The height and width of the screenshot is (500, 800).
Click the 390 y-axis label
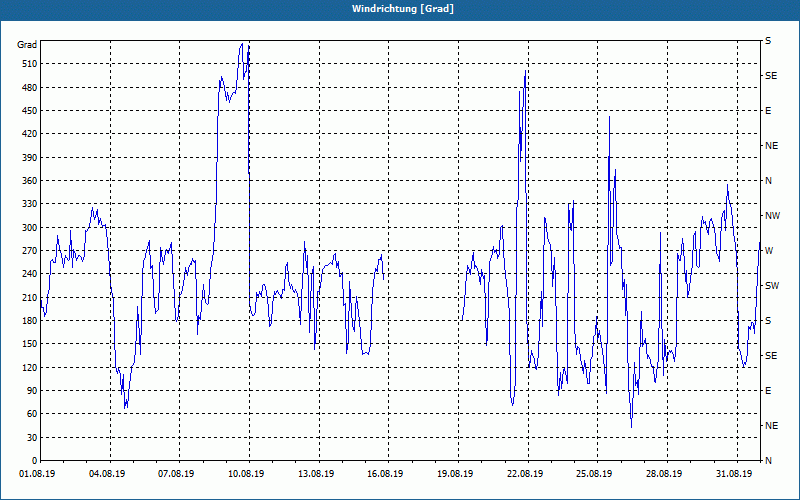click(x=30, y=158)
